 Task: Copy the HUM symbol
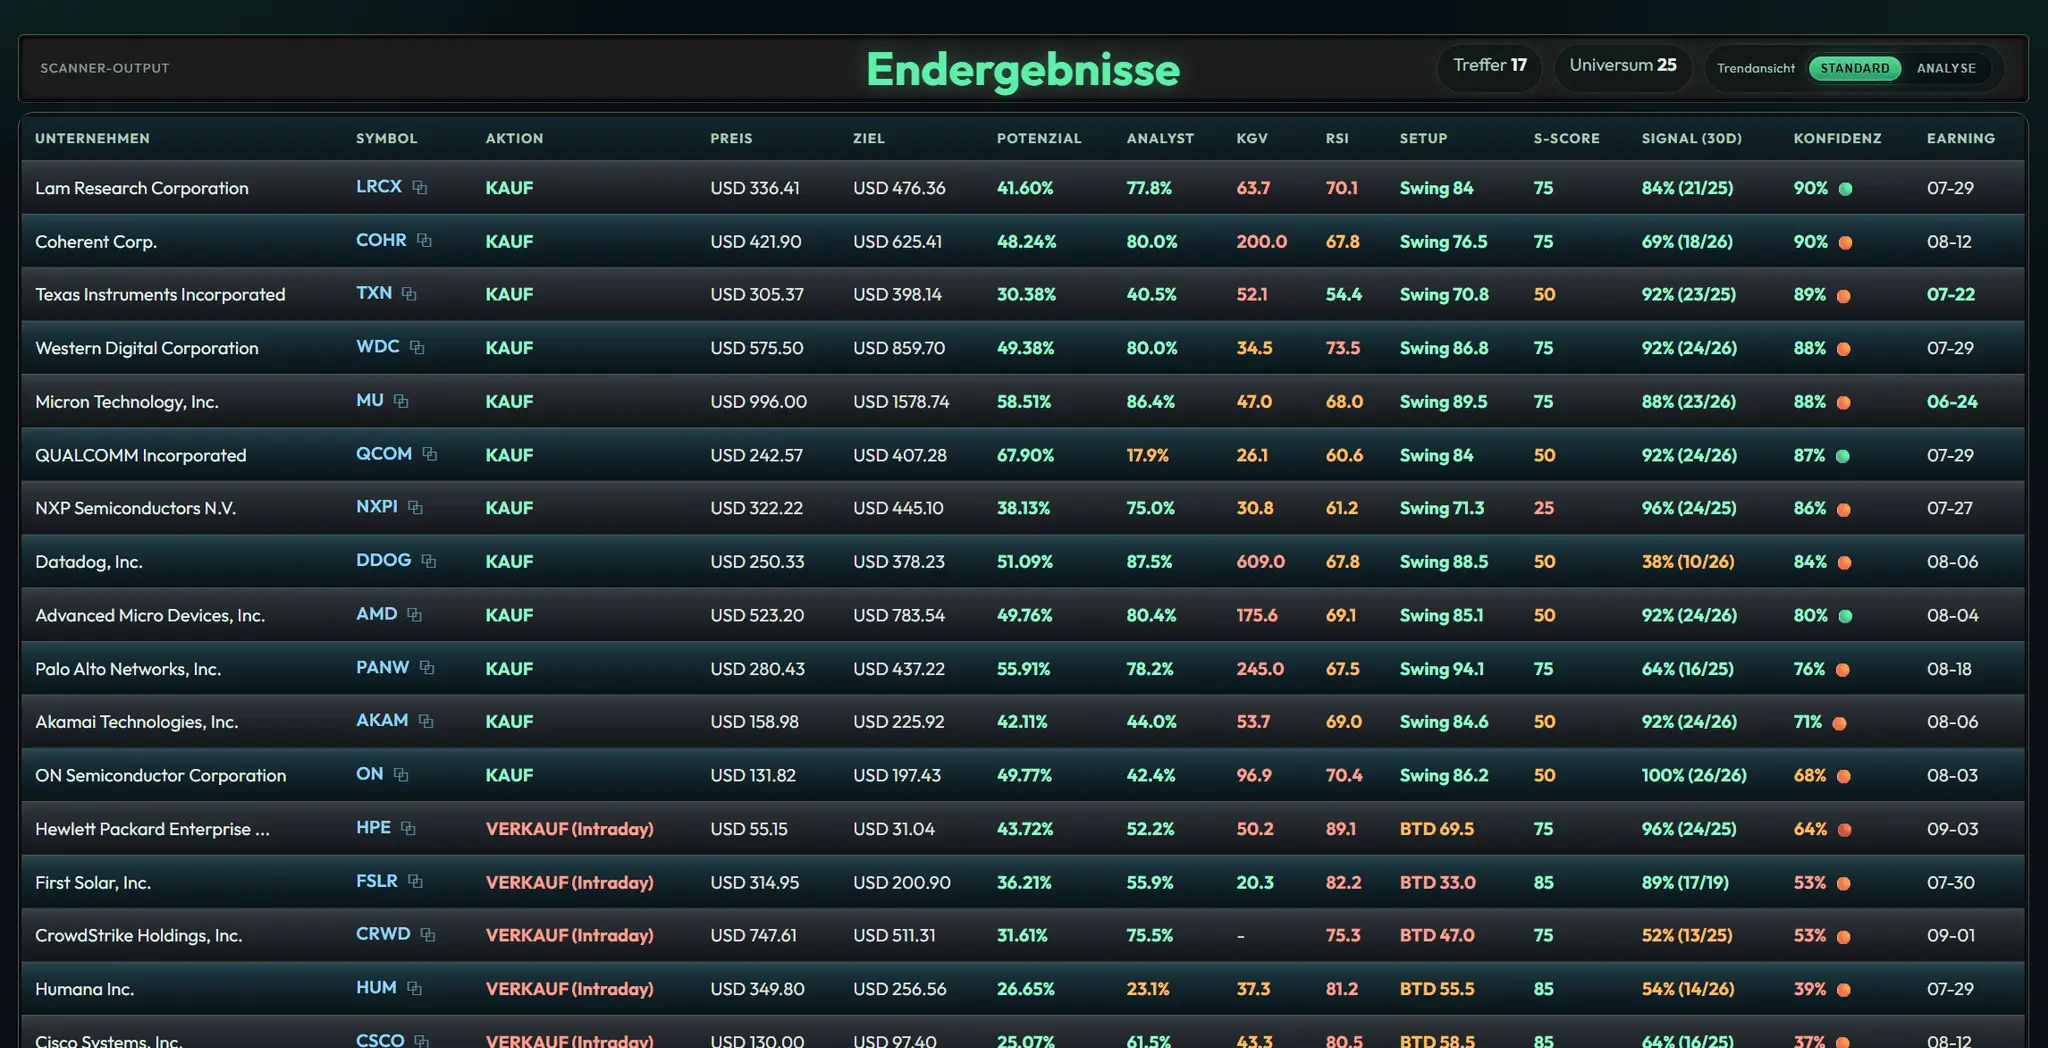pos(414,989)
